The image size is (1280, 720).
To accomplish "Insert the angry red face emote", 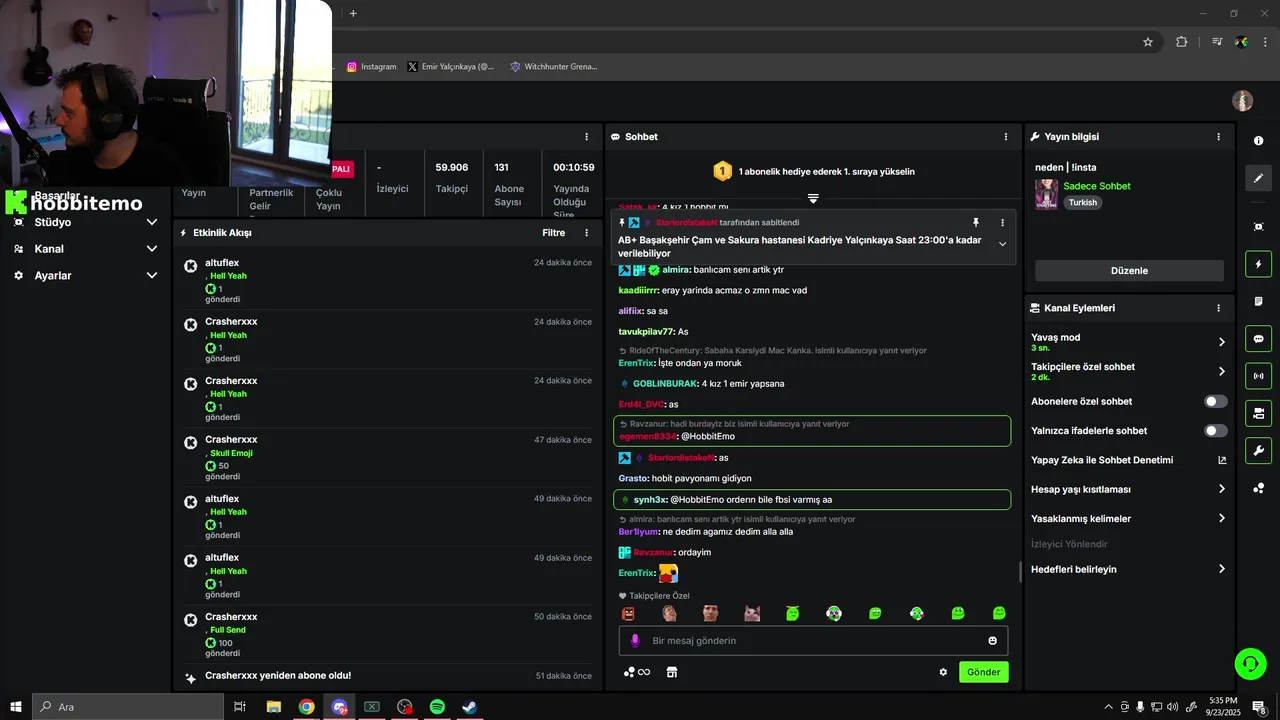I will 628,613.
